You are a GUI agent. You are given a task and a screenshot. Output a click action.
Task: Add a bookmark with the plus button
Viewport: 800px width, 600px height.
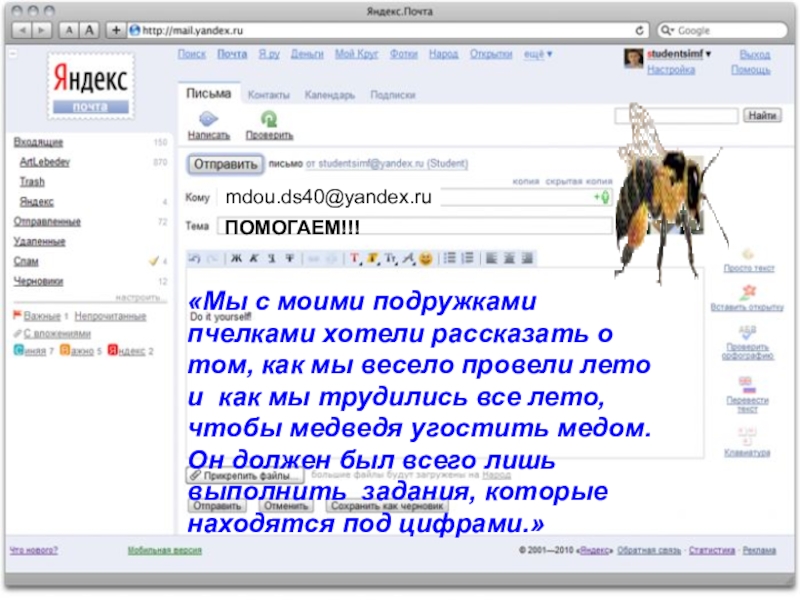coord(116,31)
